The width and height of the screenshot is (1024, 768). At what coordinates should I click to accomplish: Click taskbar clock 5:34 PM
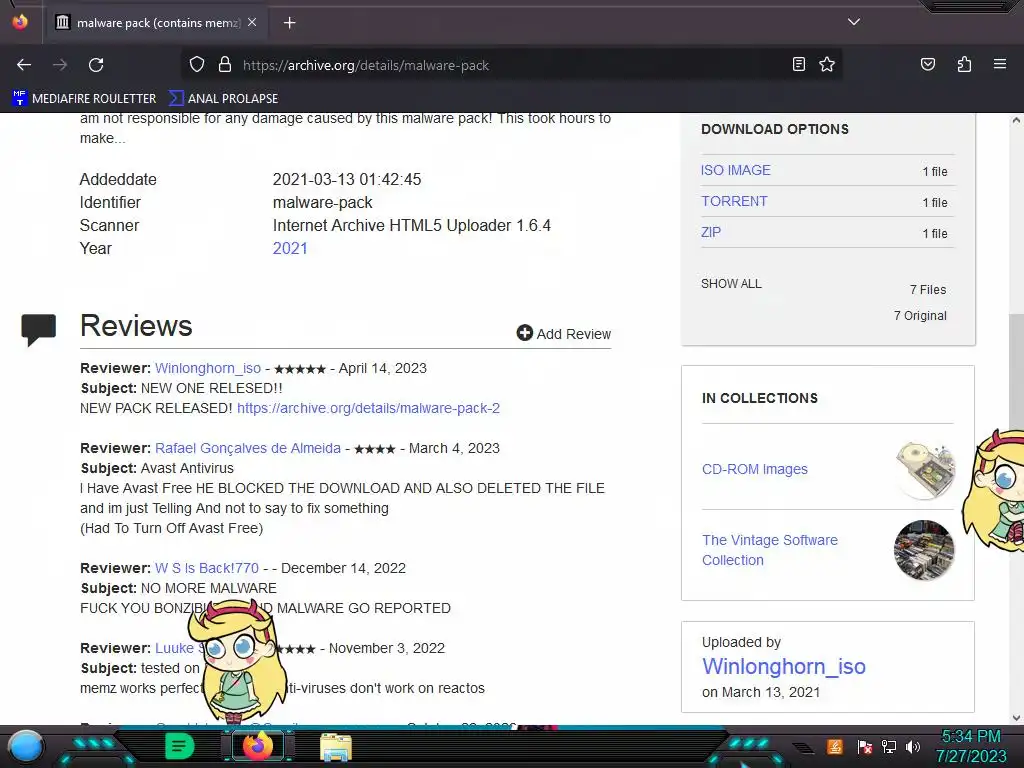click(970, 736)
